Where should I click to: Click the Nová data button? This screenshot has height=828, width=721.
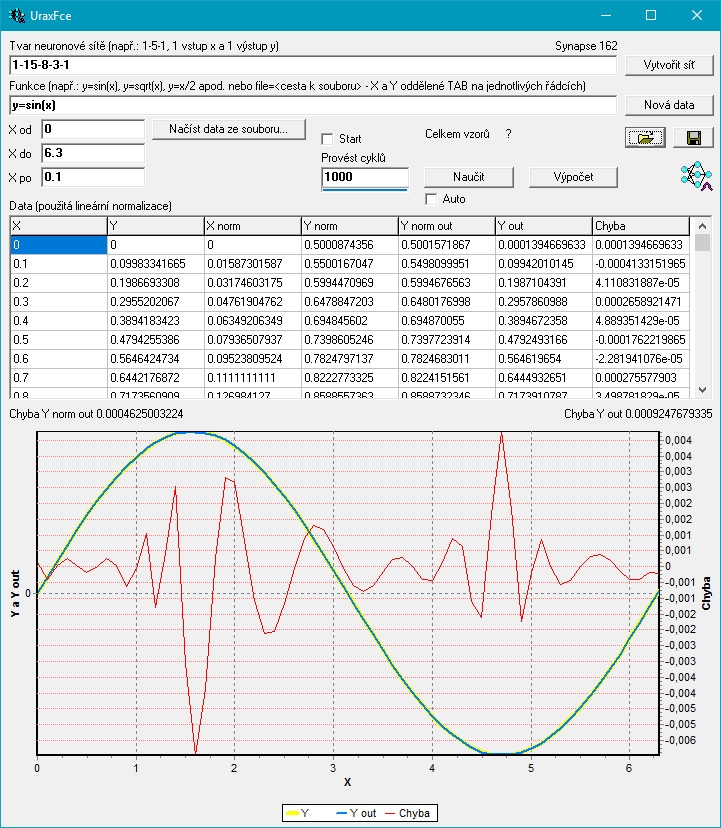pyautogui.click(x=669, y=105)
